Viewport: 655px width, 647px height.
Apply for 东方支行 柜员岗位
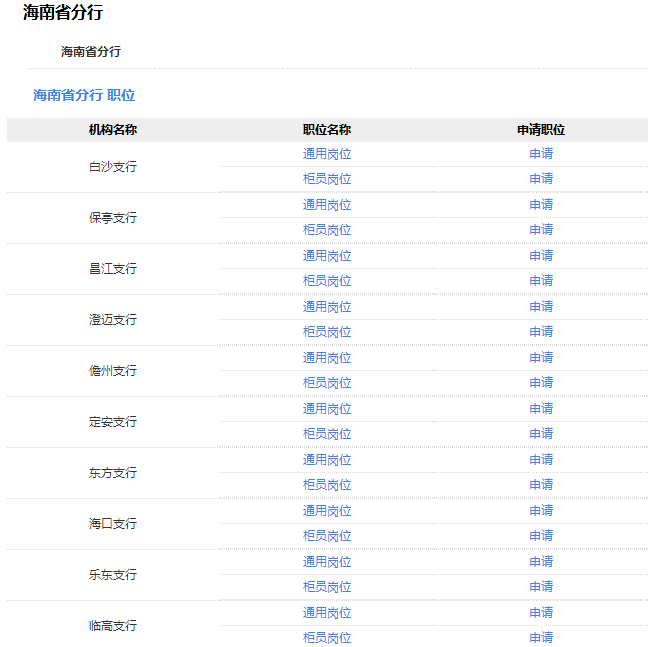pos(541,485)
